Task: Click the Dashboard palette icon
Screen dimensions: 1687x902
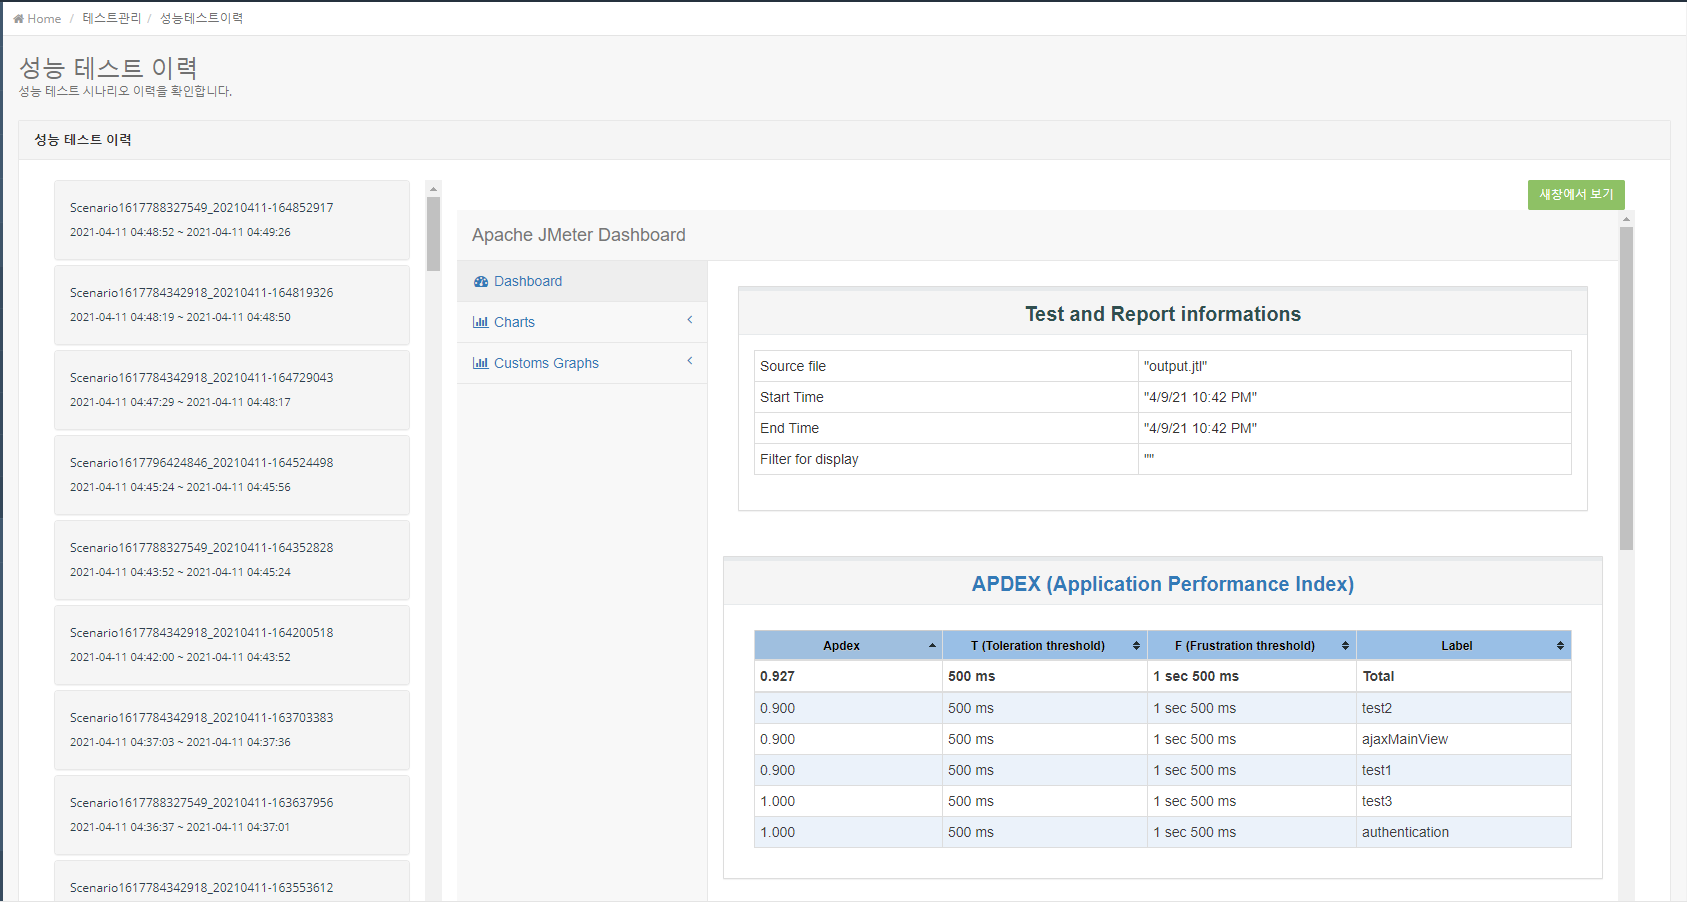Action: (481, 282)
